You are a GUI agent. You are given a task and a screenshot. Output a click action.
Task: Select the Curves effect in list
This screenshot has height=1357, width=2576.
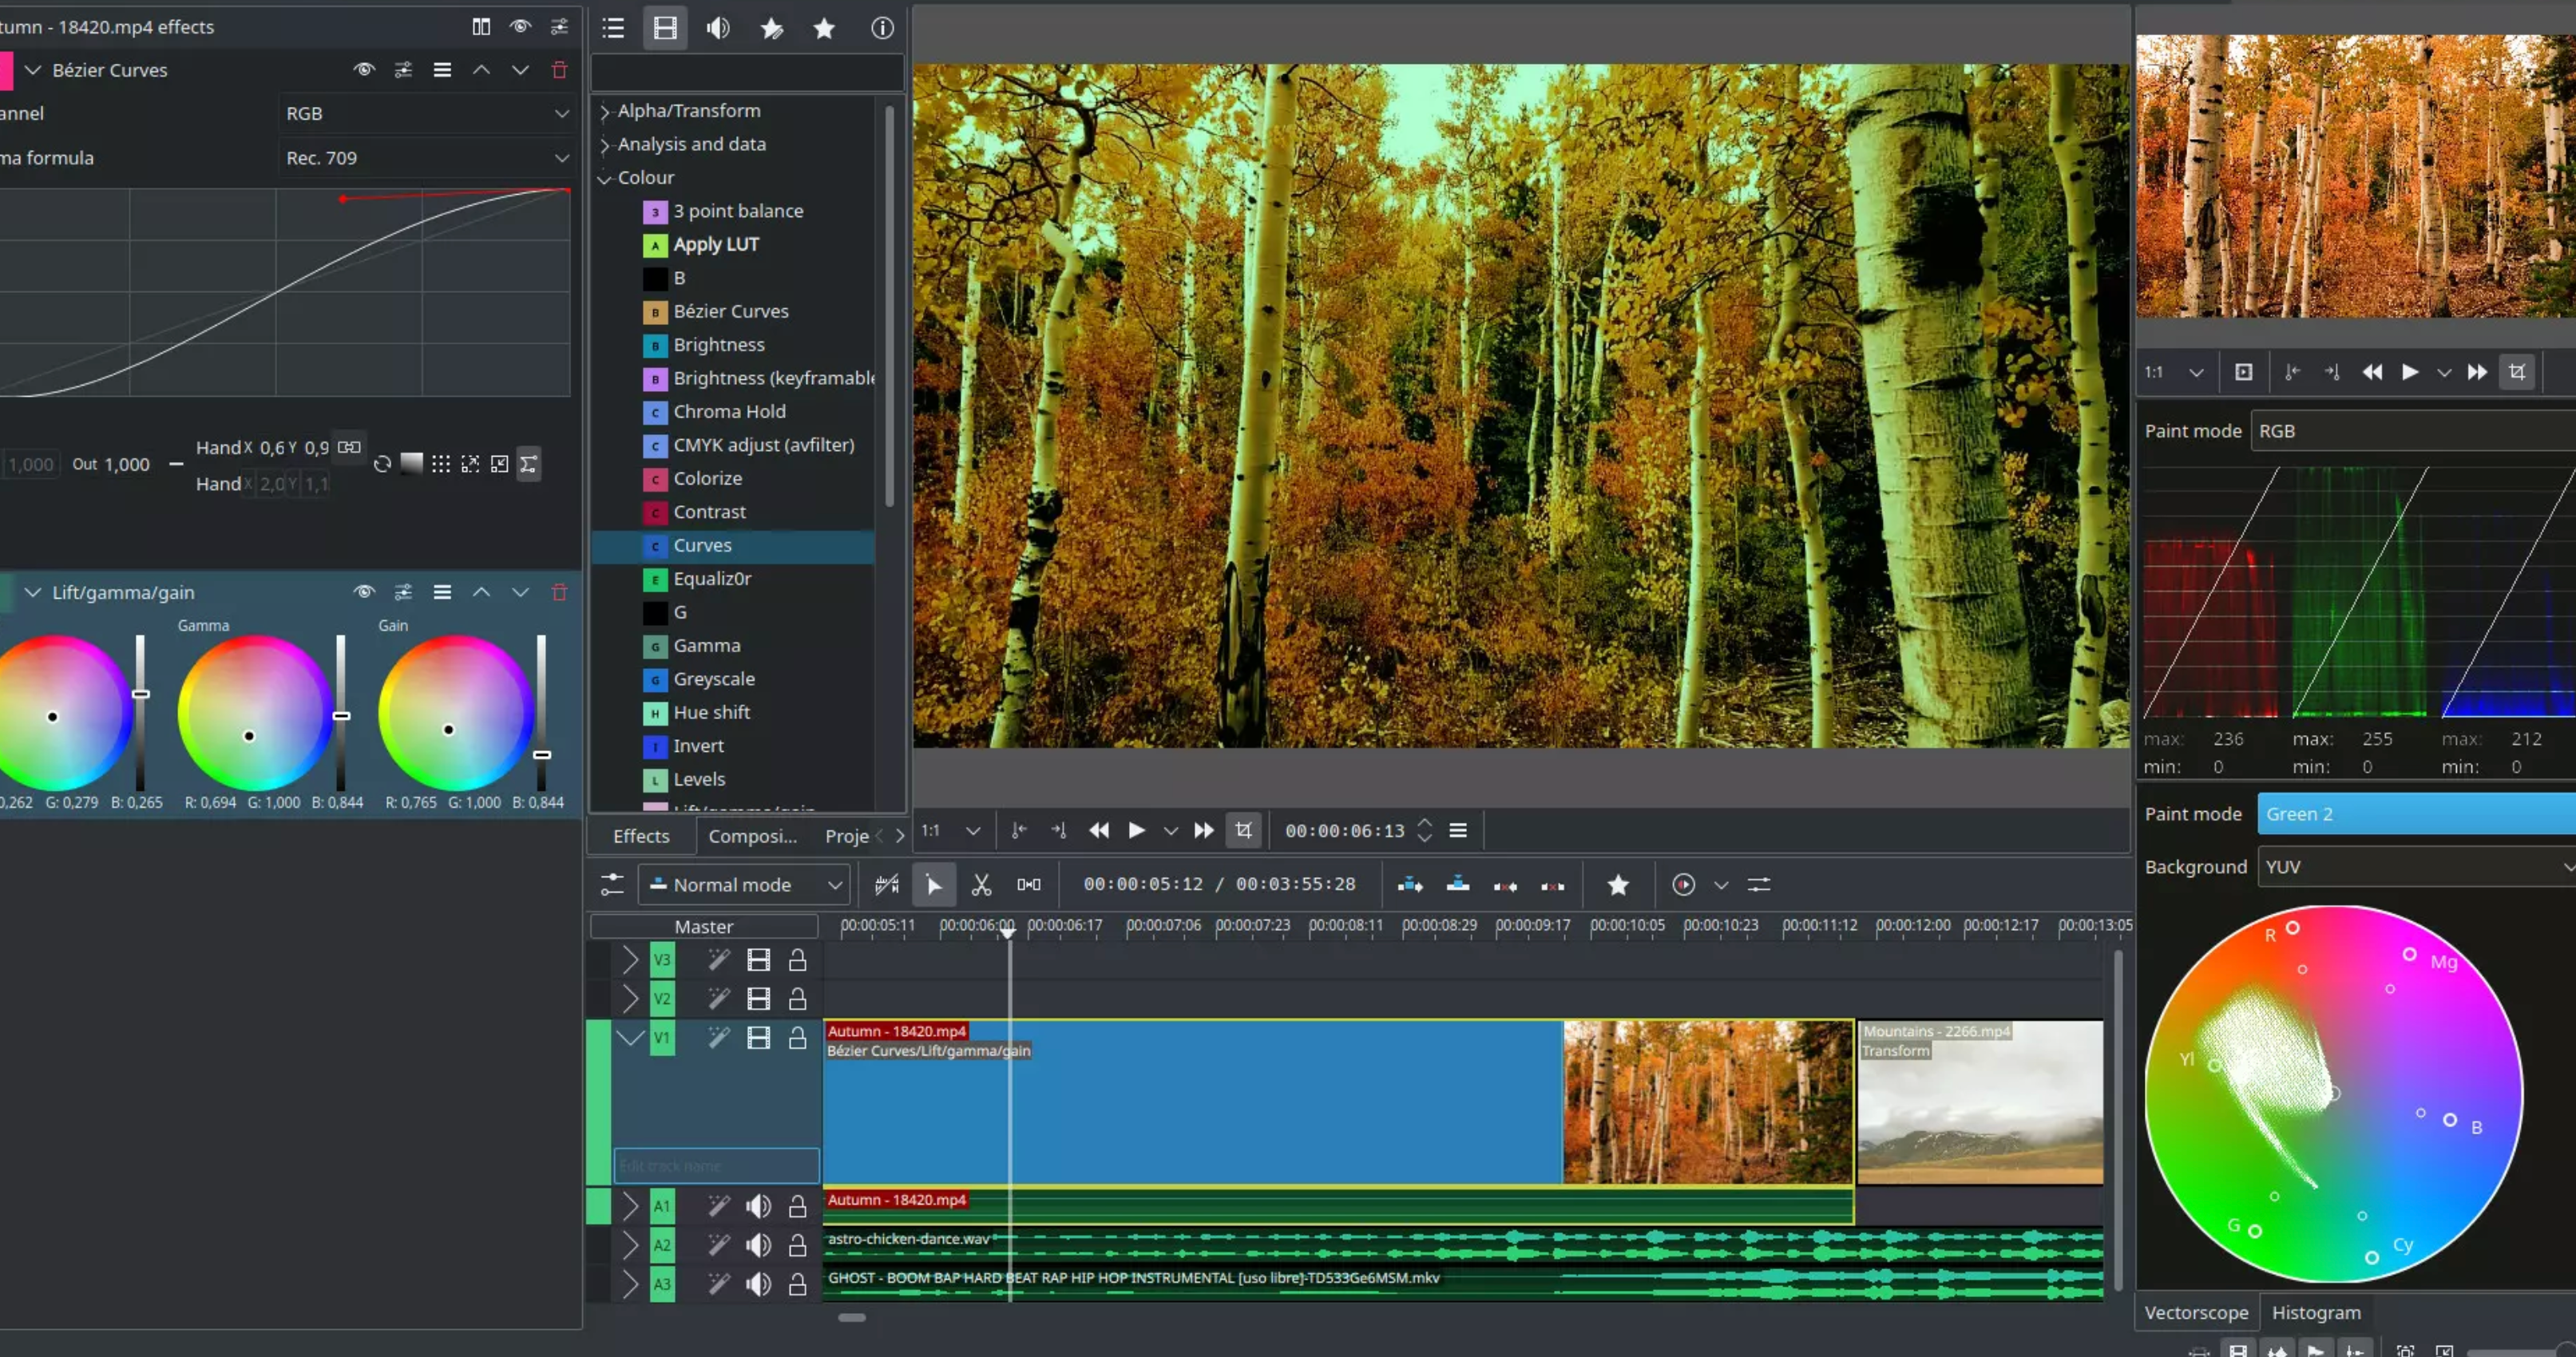click(x=702, y=545)
